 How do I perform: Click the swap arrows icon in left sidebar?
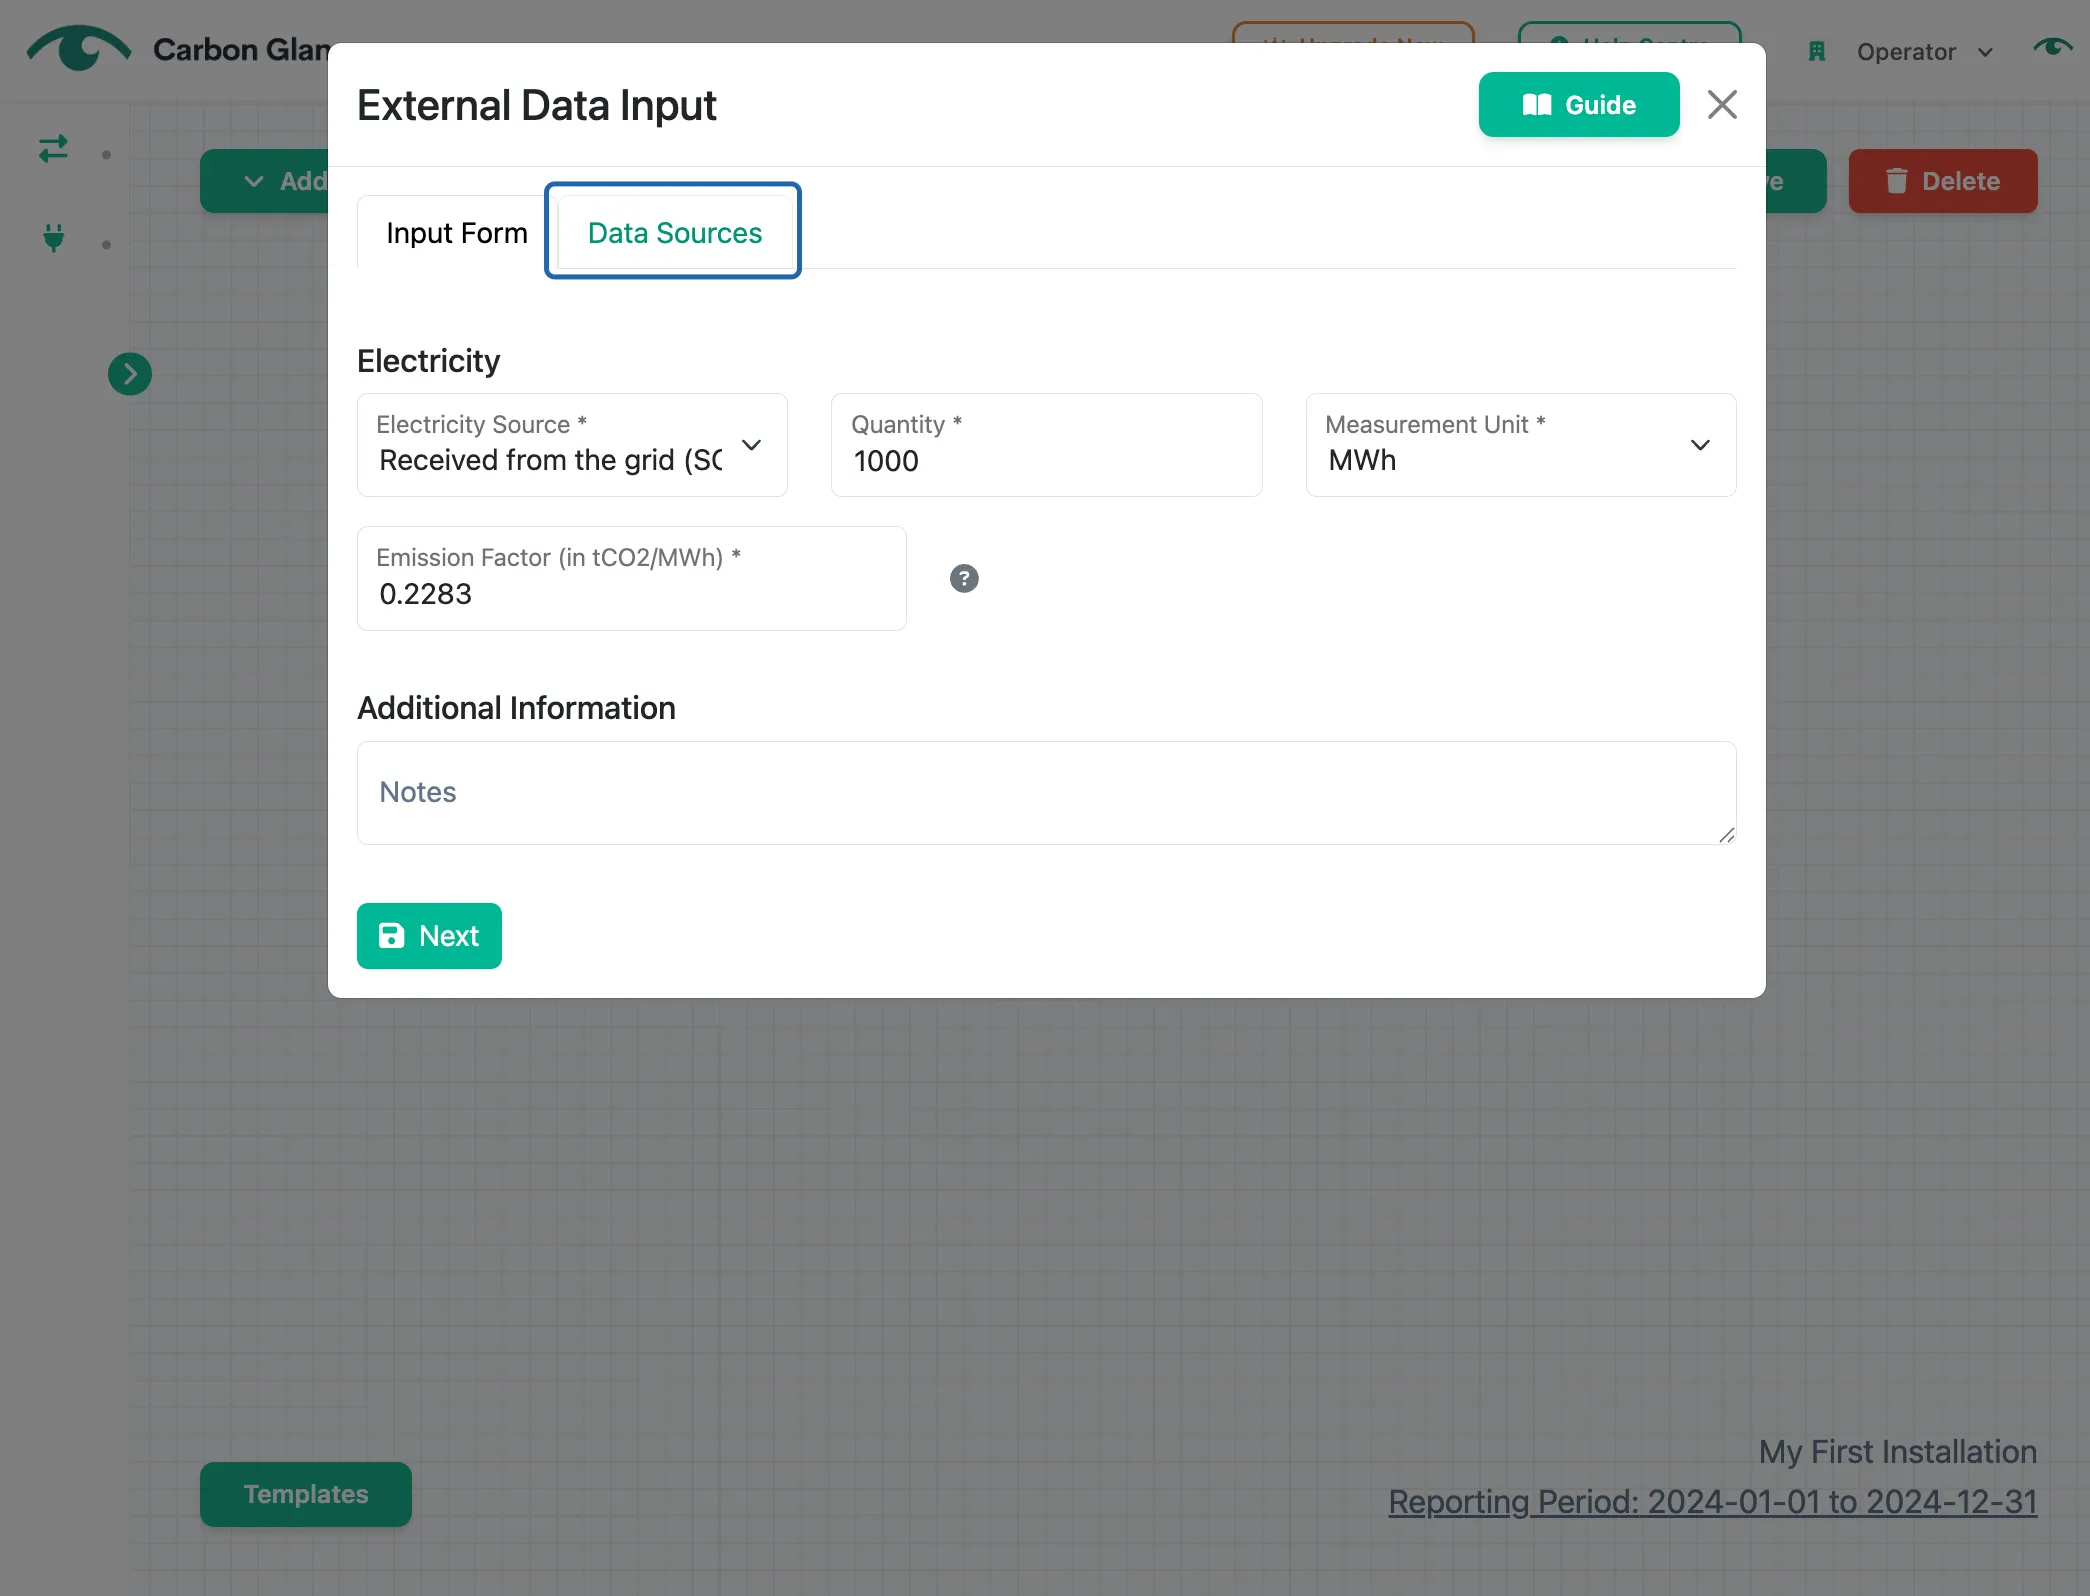[53, 150]
